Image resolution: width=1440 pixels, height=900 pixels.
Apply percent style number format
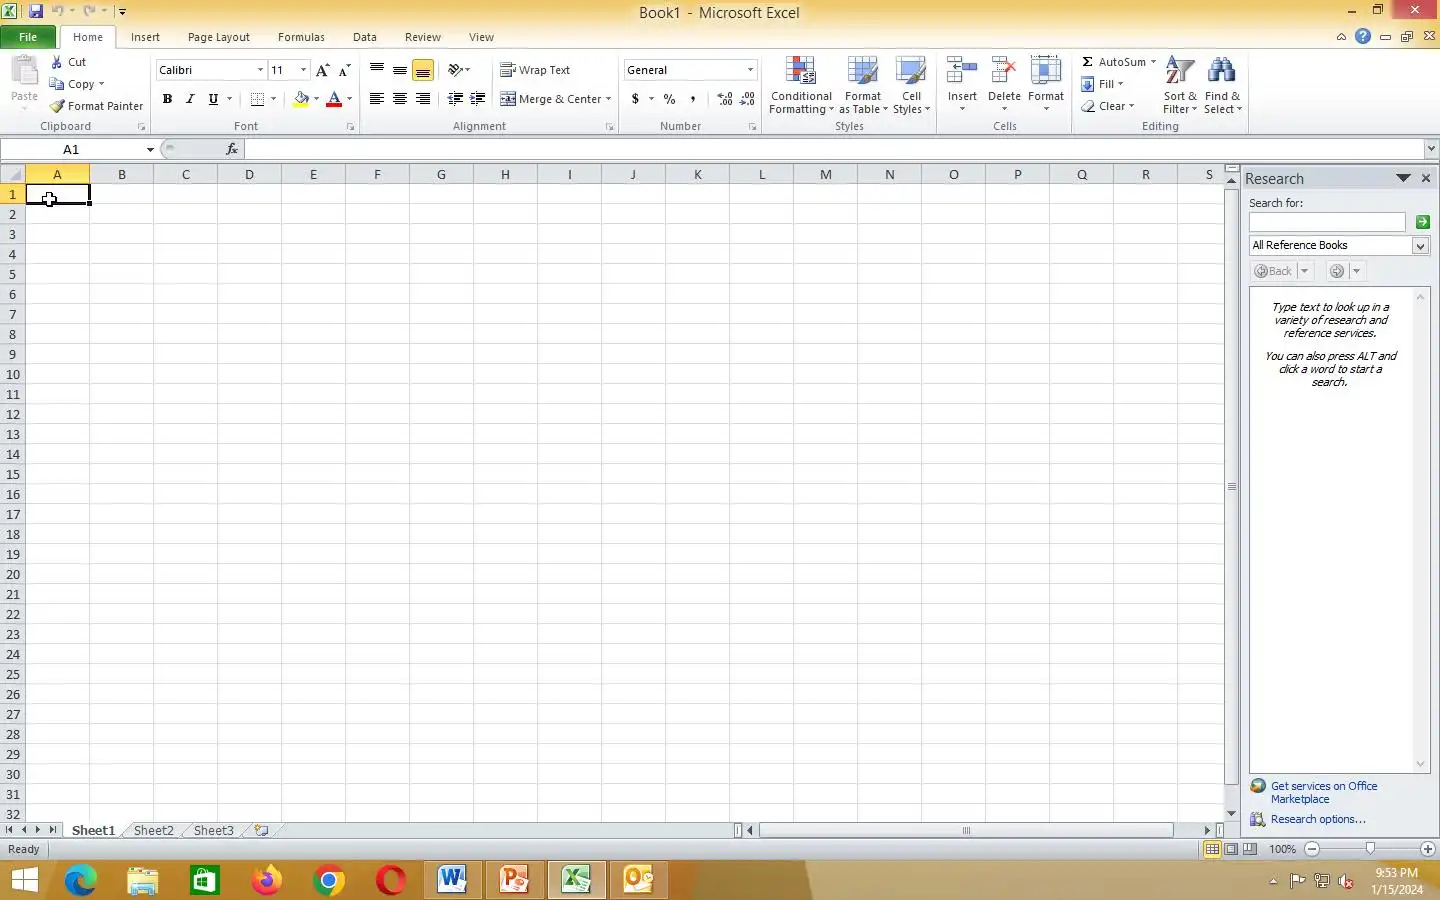point(669,99)
